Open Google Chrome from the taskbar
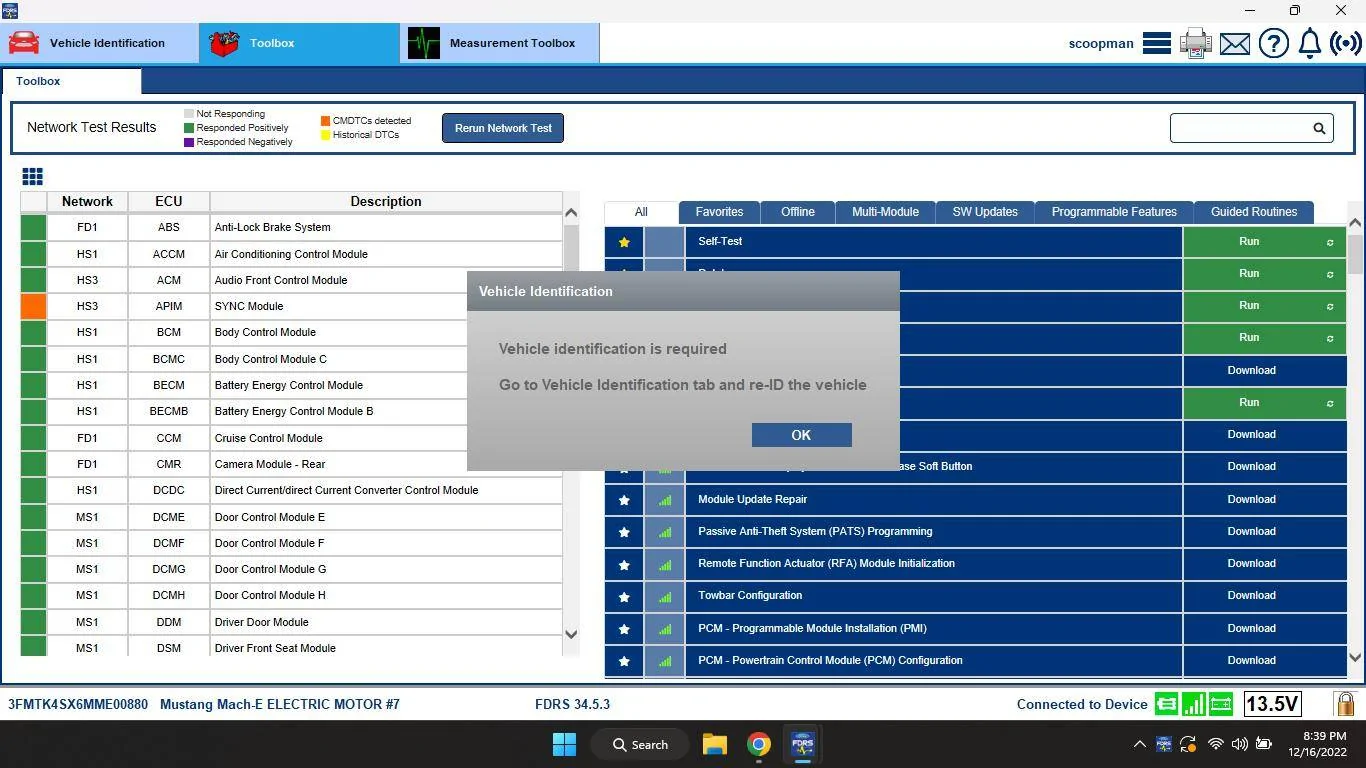The width and height of the screenshot is (1366, 768). click(758, 744)
